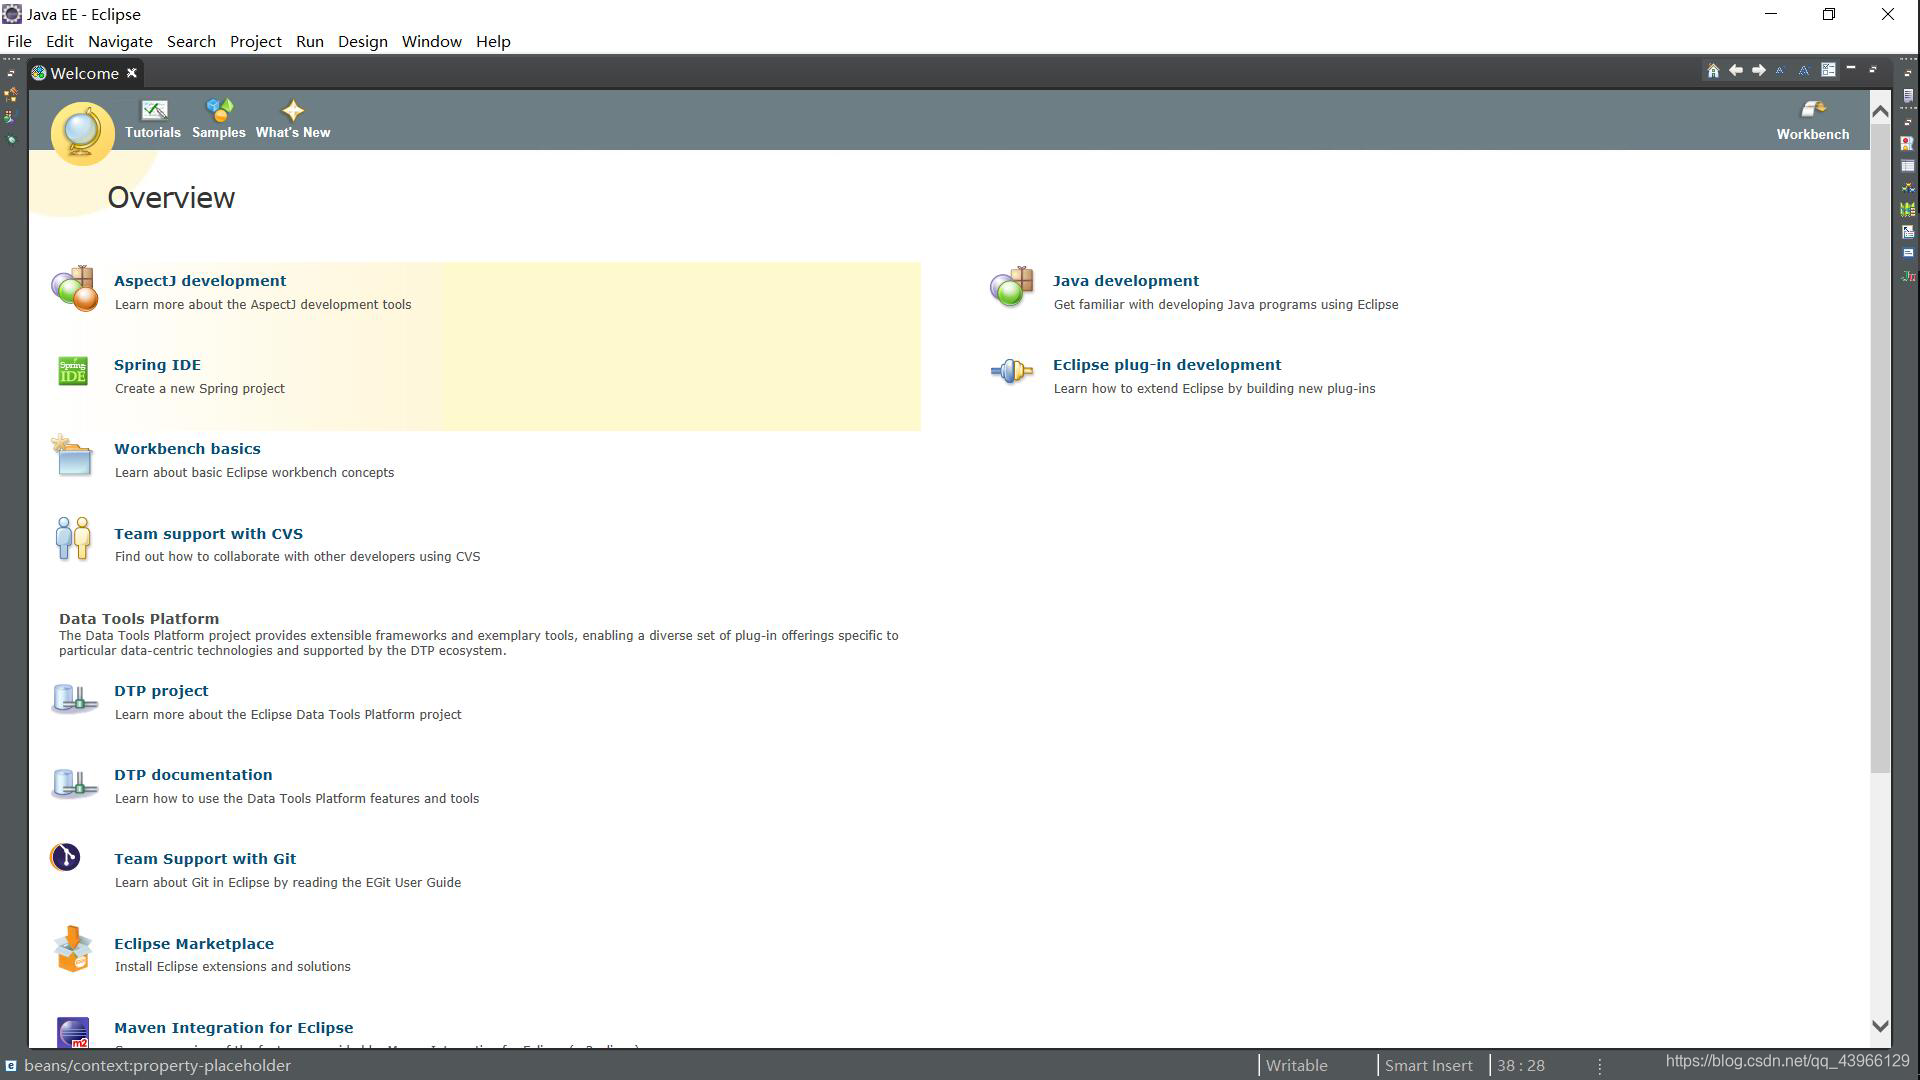Open the Samples page
This screenshot has width=1920, height=1080.
[218, 119]
